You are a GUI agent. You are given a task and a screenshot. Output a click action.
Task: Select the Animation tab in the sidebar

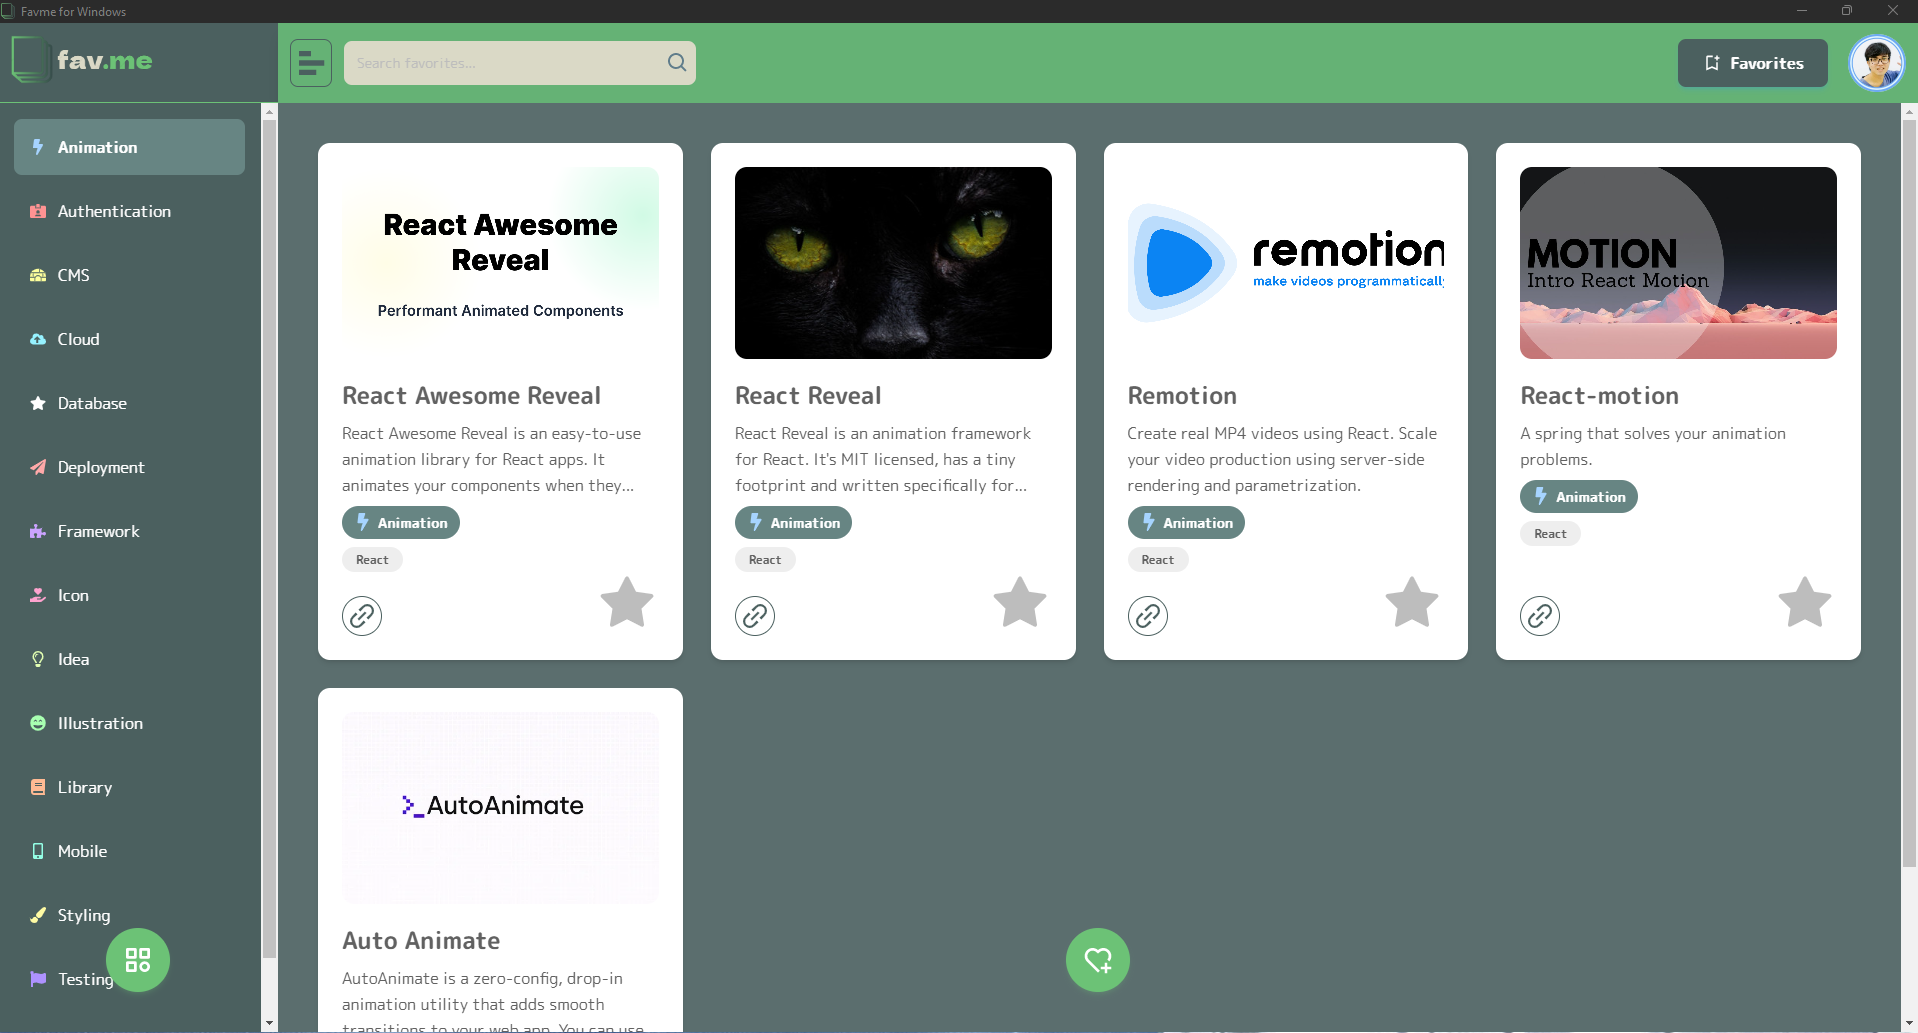pos(95,147)
